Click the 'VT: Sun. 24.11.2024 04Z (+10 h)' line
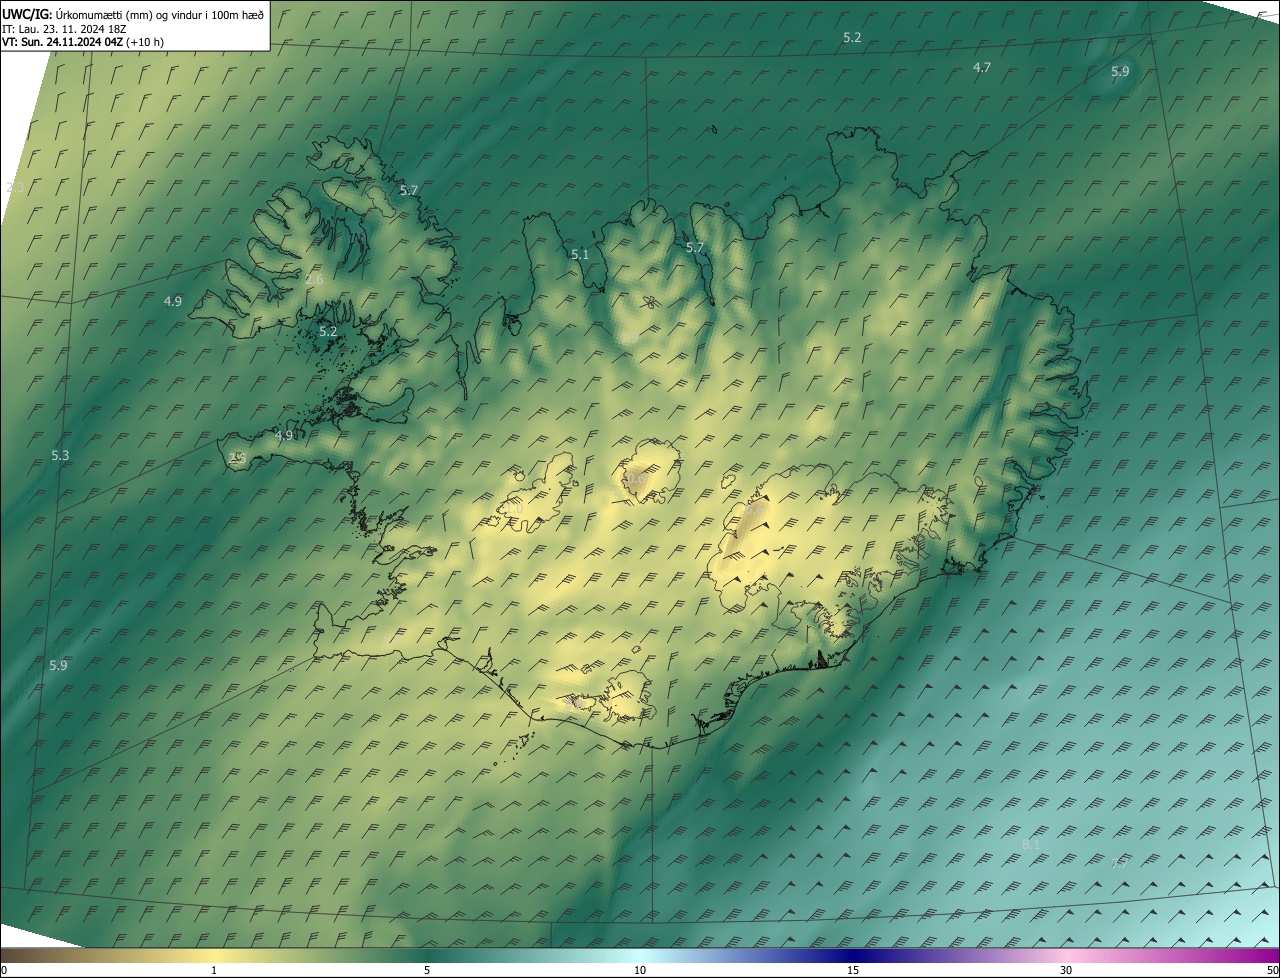Screen dimensions: 1280x978 pyautogui.click(x=83, y=42)
